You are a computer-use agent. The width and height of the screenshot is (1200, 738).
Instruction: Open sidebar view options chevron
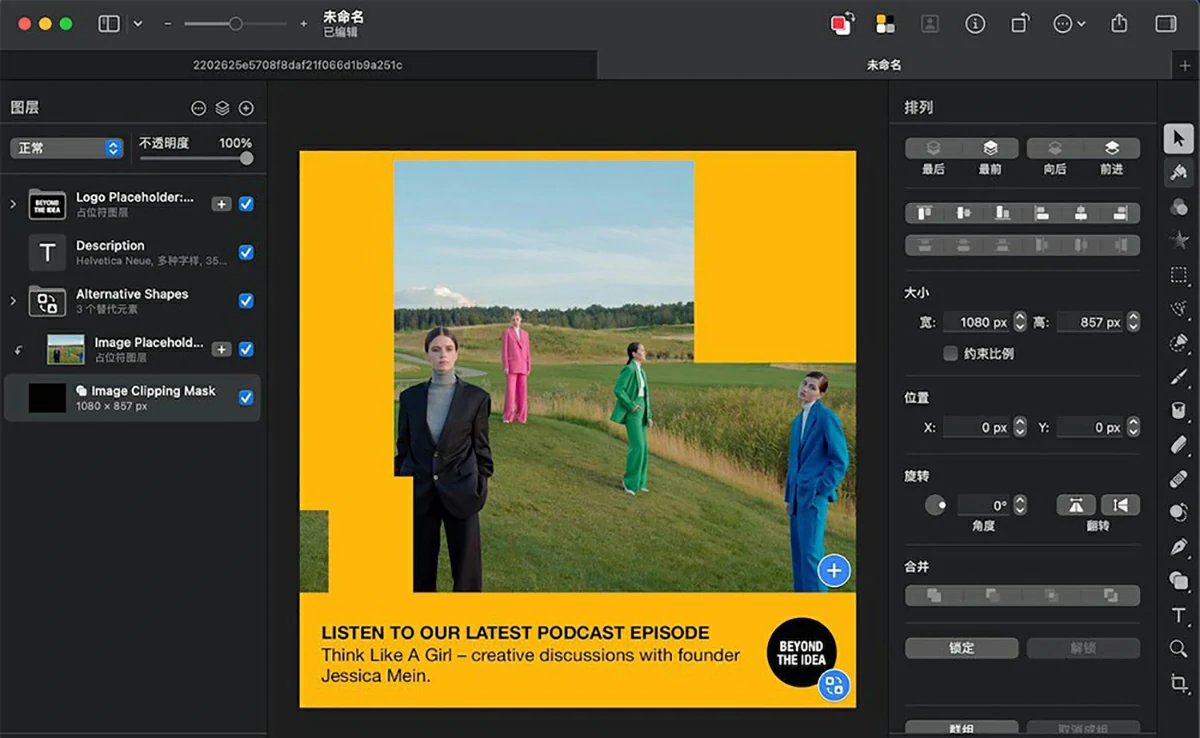click(x=138, y=23)
